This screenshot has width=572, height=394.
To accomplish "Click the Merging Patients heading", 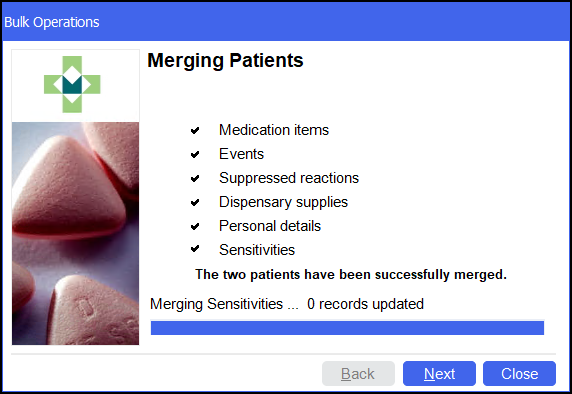I will [225, 61].
